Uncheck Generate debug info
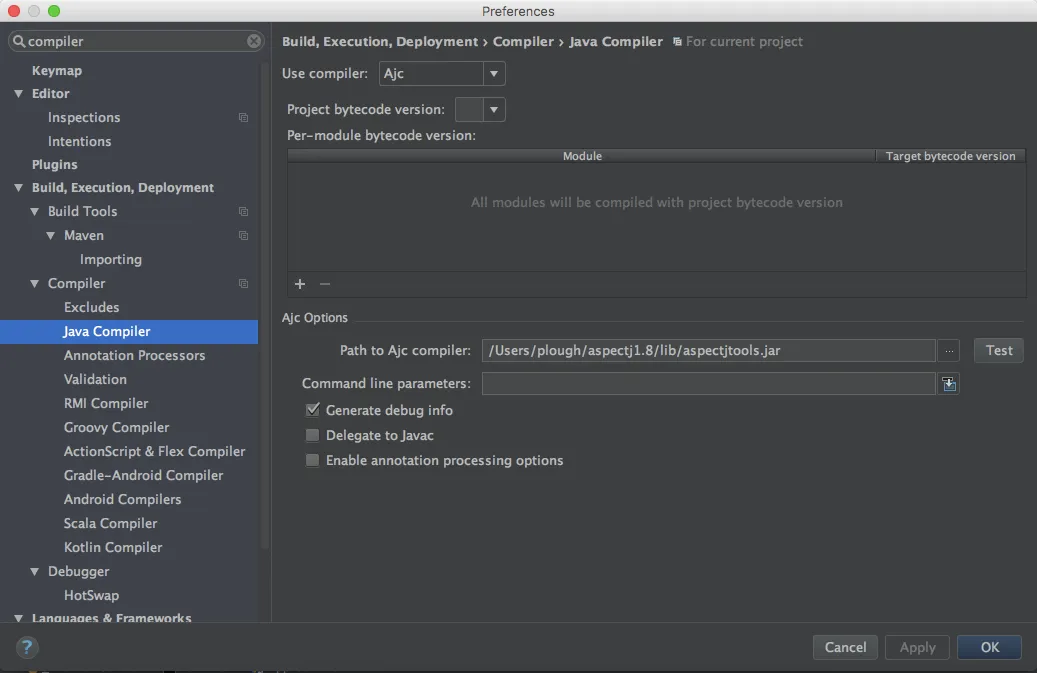Viewport: 1037px width, 673px height. point(312,410)
